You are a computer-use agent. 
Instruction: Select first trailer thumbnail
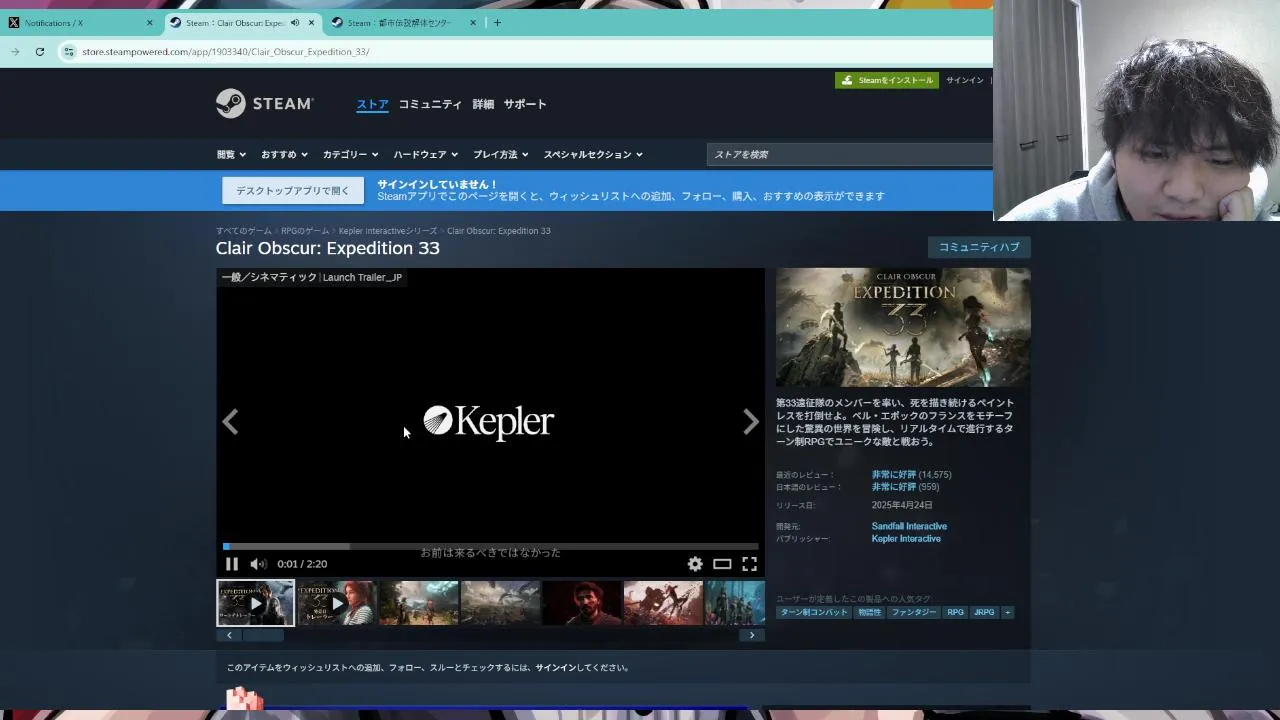(256, 603)
